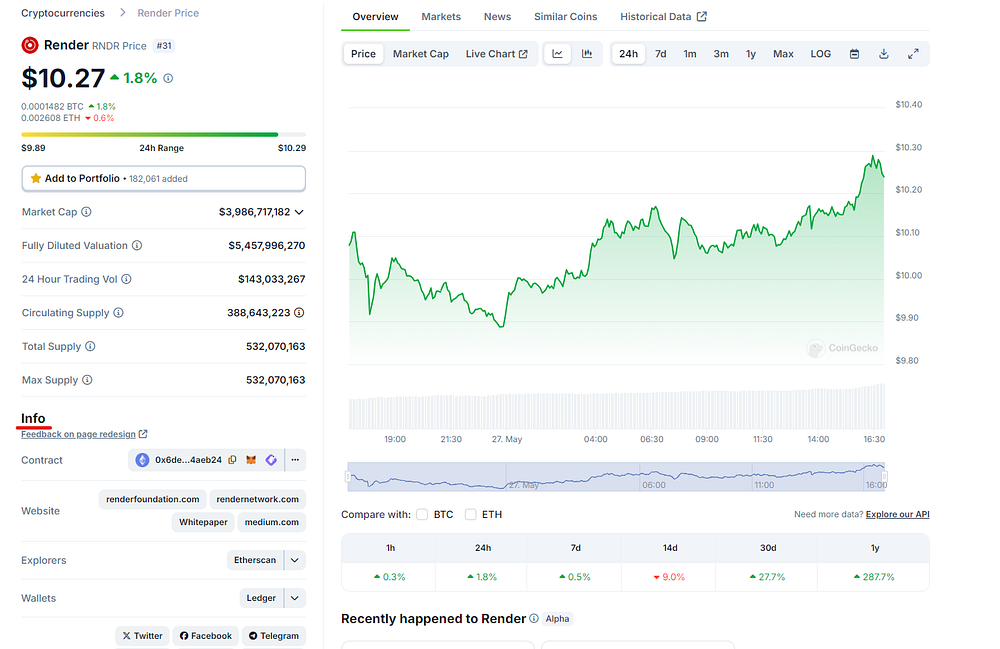Switch to candlestick chart icon

pyautogui.click(x=587, y=54)
